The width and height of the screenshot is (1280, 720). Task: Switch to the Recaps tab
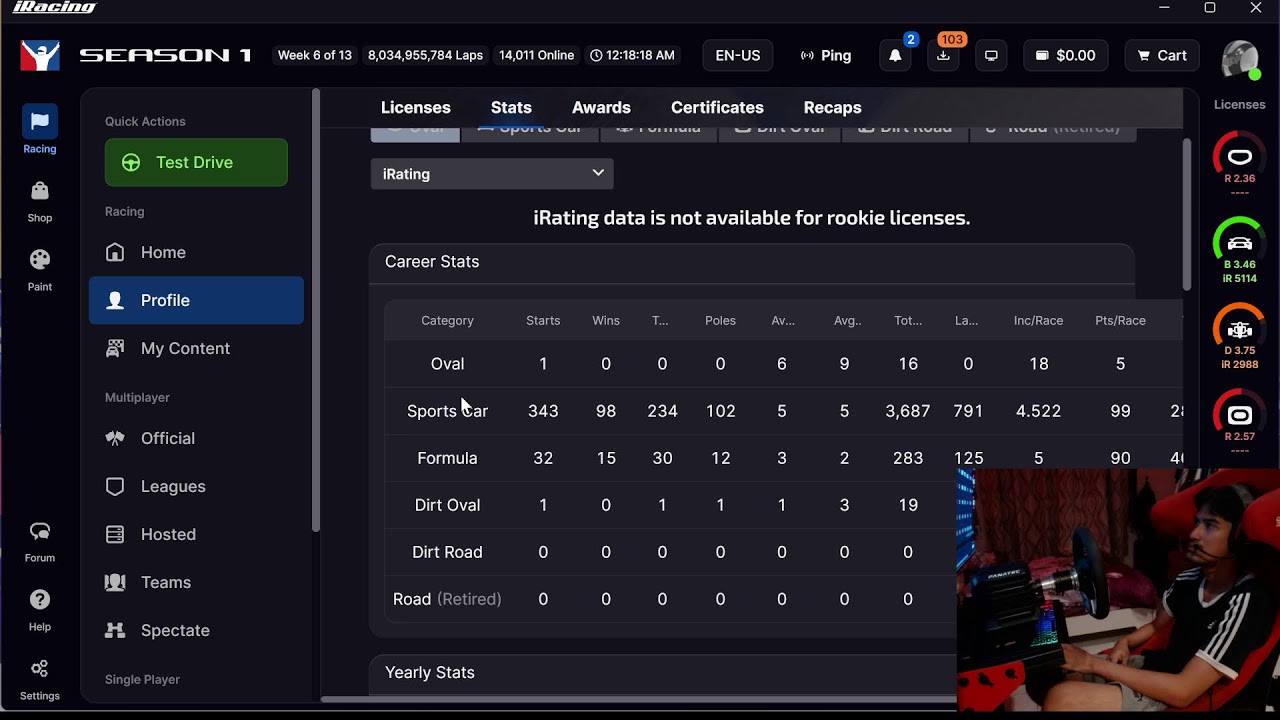[x=832, y=108]
